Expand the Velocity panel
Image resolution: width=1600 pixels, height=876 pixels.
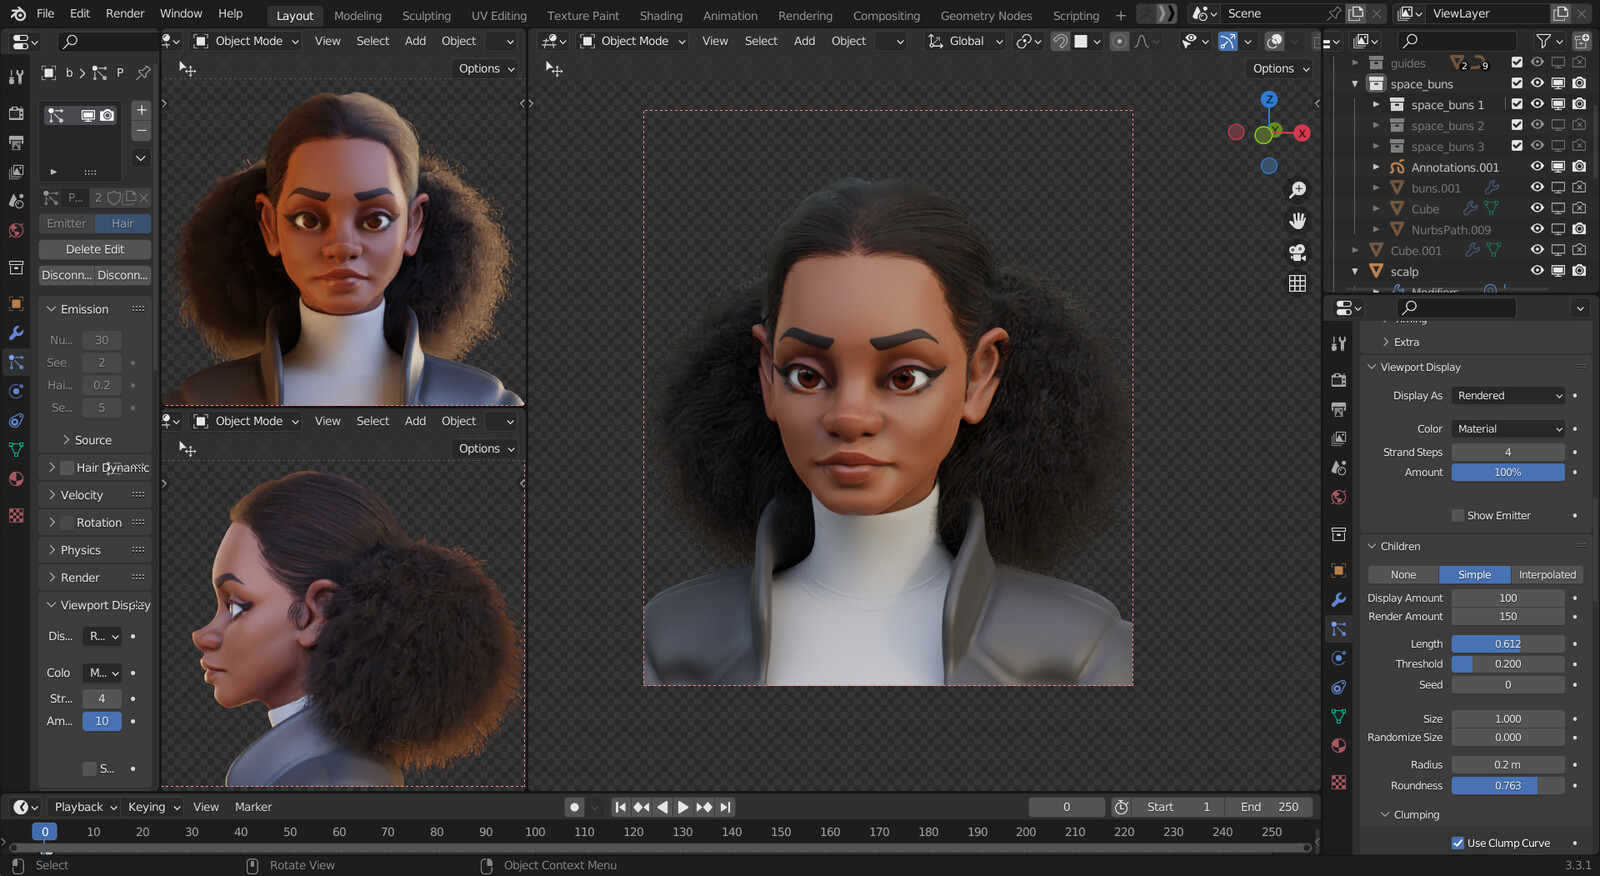(x=82, y=495)
